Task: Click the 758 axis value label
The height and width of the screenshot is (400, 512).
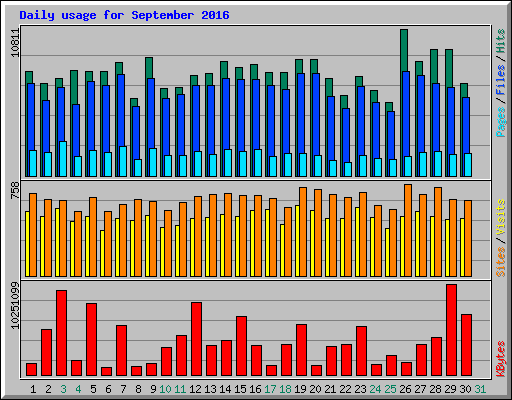Action: point(15,190)
